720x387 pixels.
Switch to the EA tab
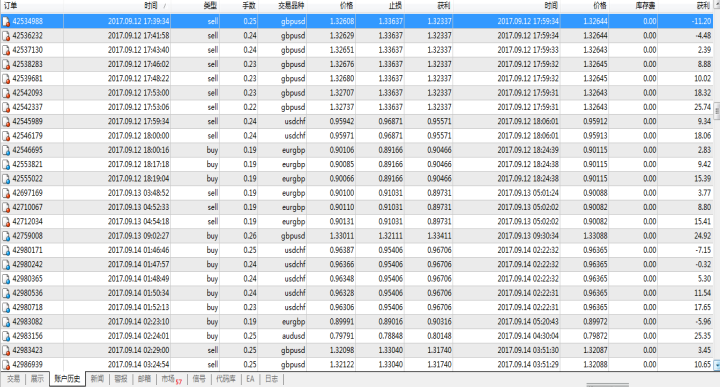[x=250, y=379]
